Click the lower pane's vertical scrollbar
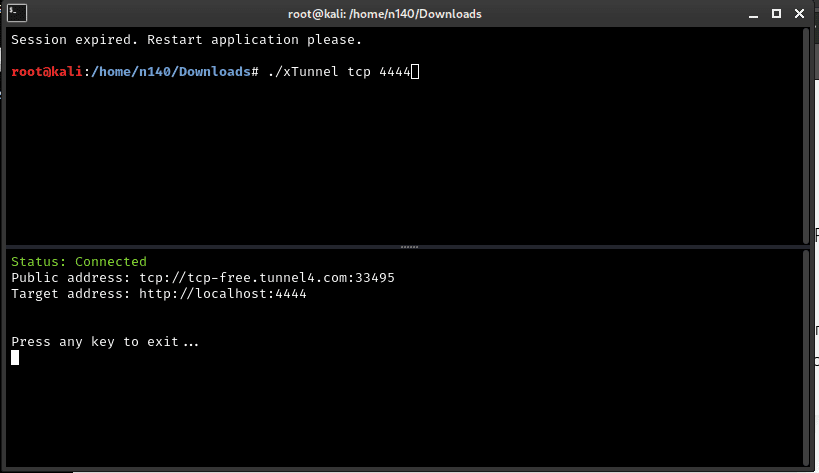This screenshot has width=819, height=473. pos(807,358)
